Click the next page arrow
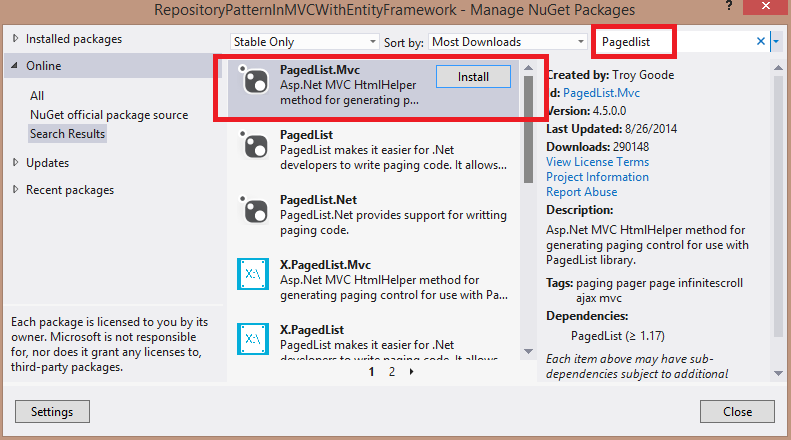This screenshot has width=791, height=440. click(x=412, y=372)
